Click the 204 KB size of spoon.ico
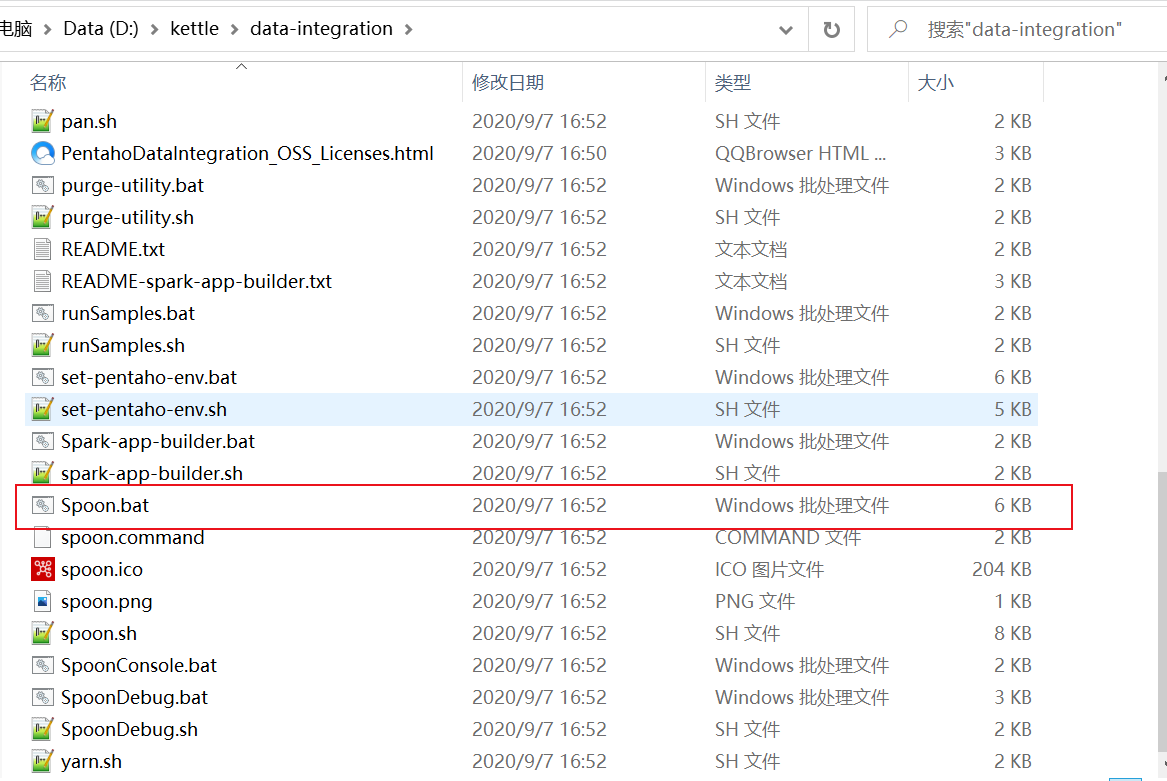 point(1001,569)
